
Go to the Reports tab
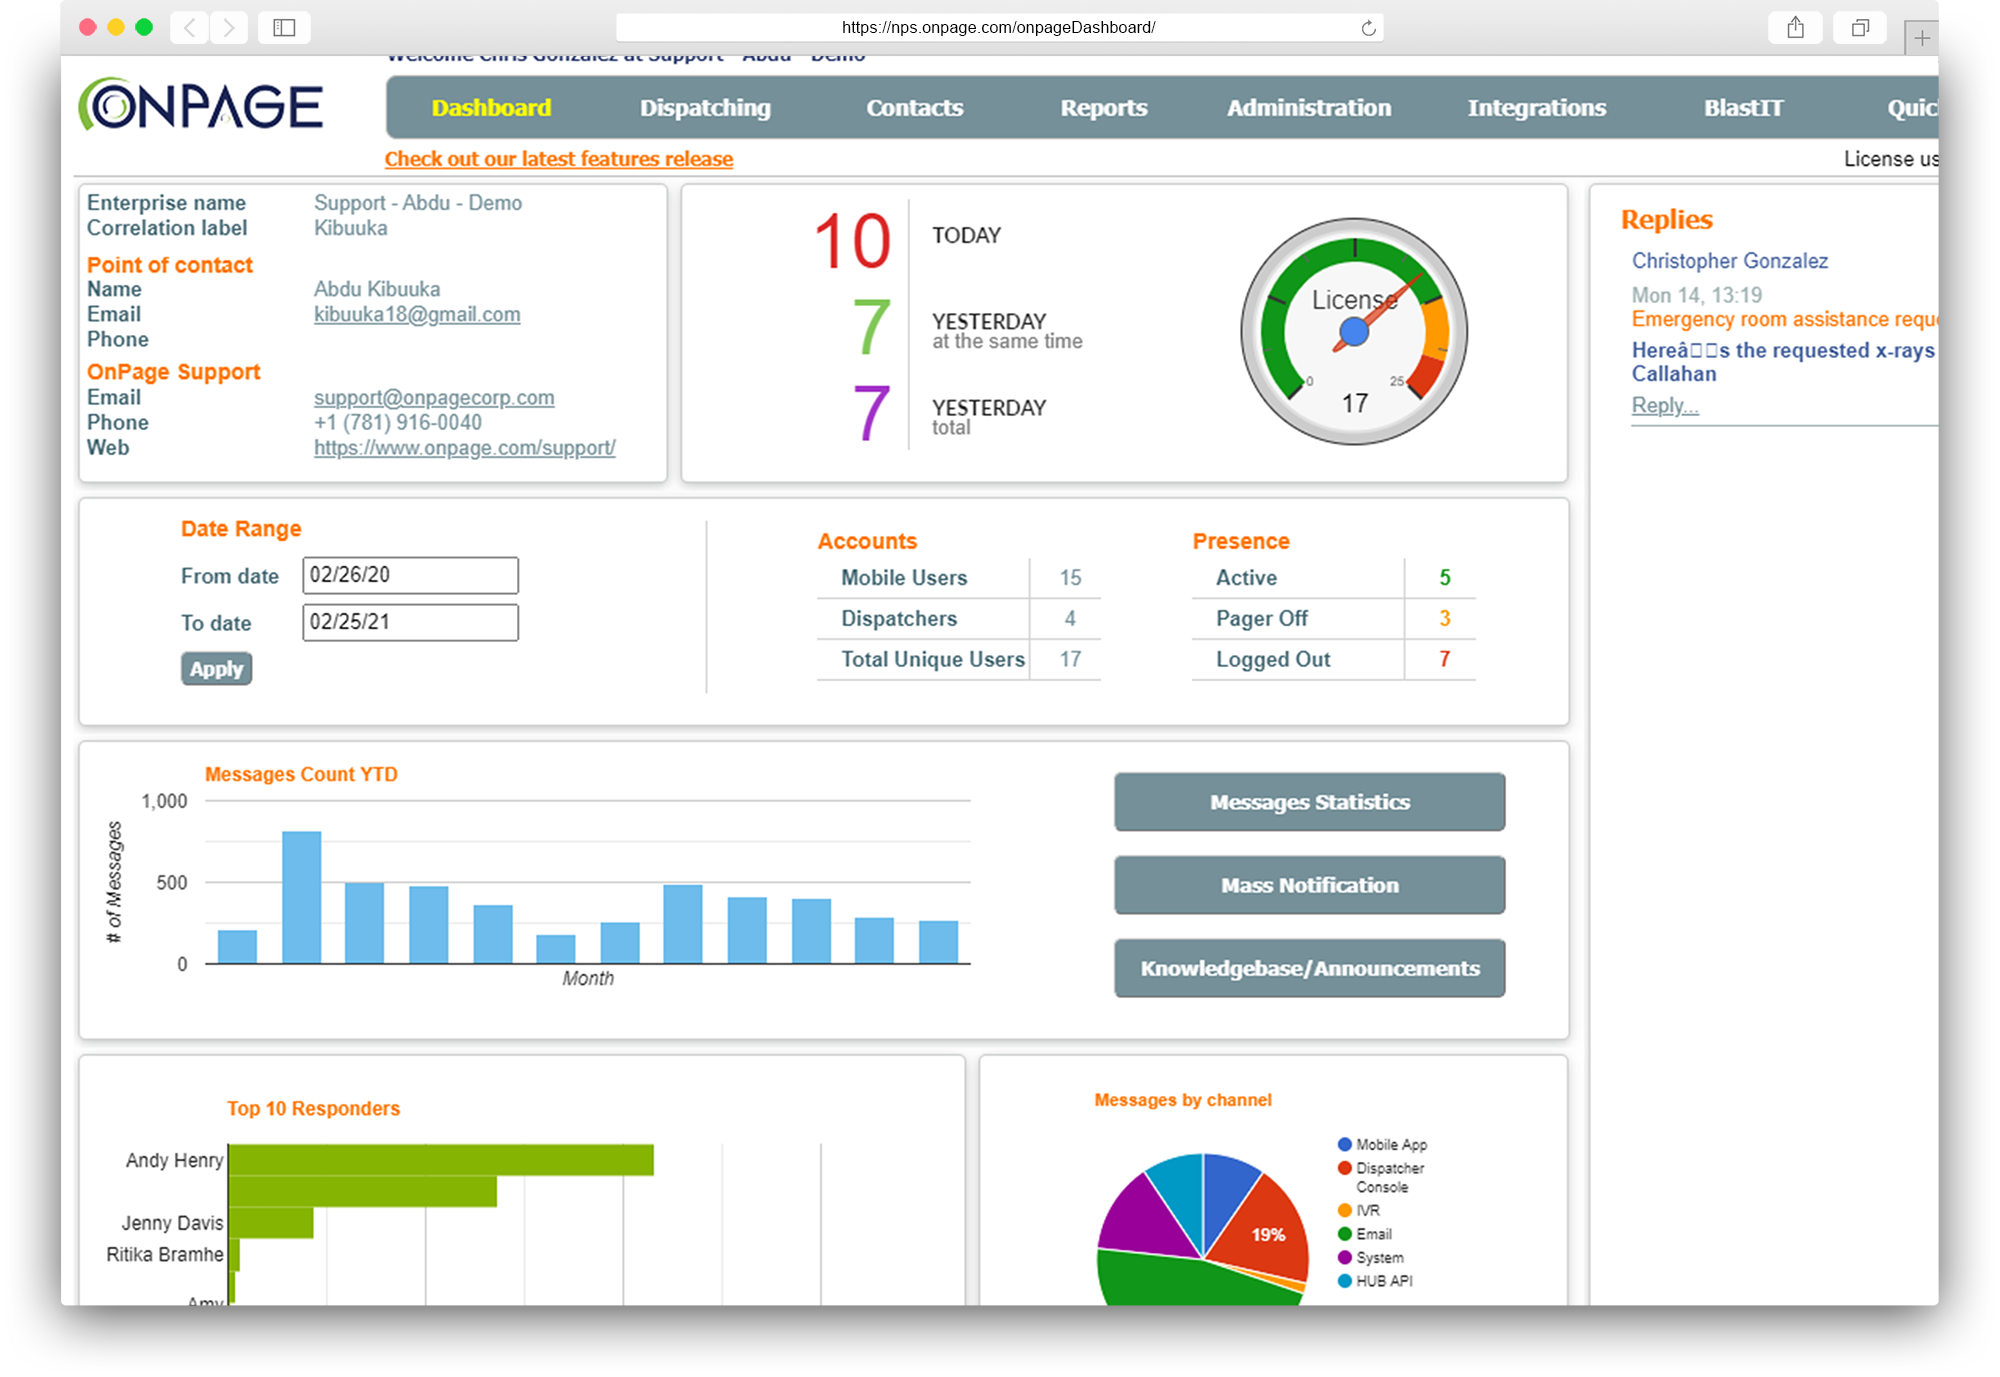tap(1103, 108)
